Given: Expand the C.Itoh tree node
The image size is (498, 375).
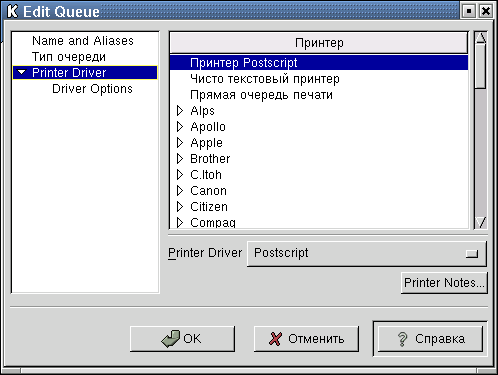Looking at the screenshot, I should click(x=180, y=175).
